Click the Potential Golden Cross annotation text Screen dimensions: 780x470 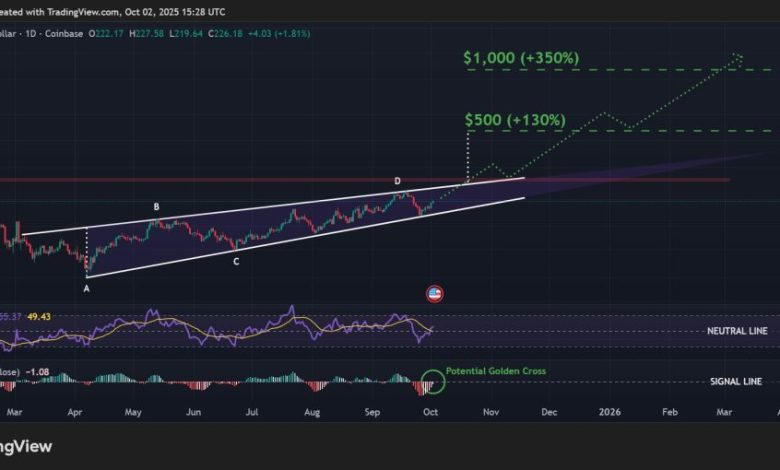(x=496, y=371)
